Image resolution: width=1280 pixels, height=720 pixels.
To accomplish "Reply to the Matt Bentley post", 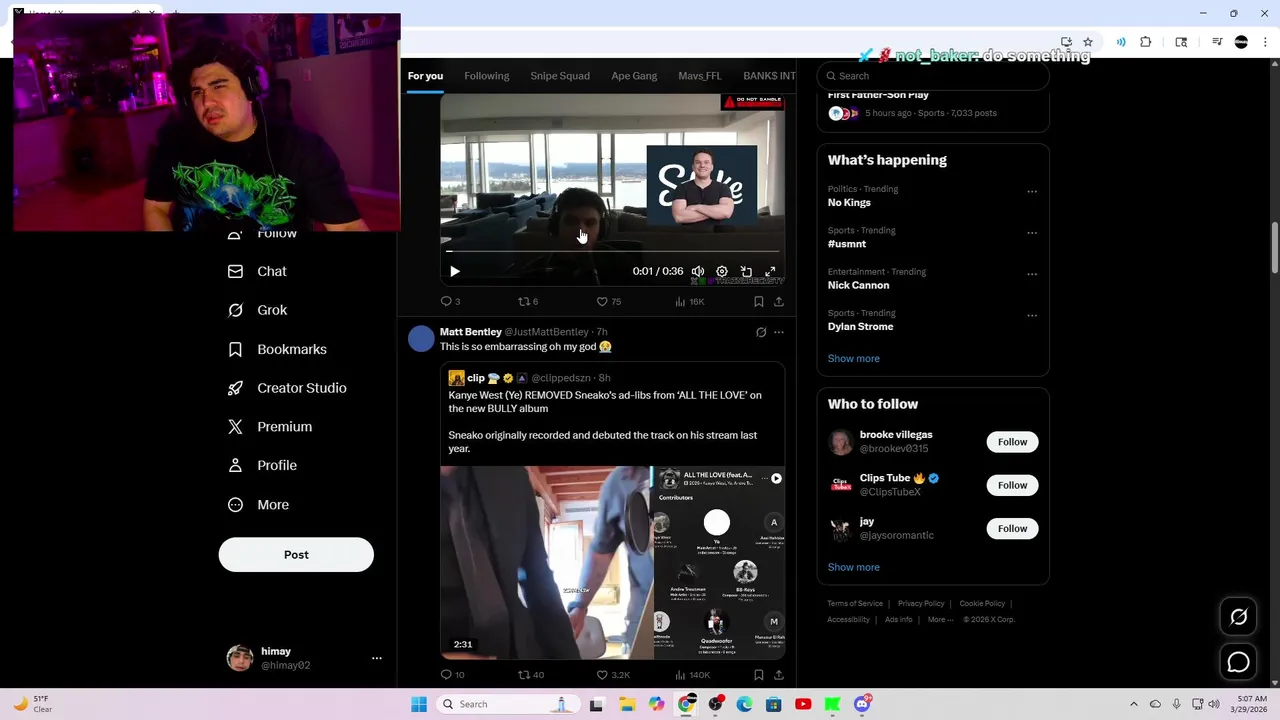I will (x=452, y=675).
